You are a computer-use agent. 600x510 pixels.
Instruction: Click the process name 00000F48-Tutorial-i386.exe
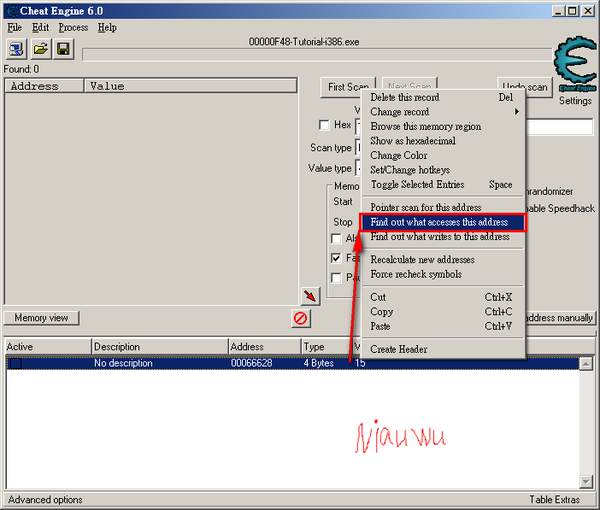click(x=304, y=42)
